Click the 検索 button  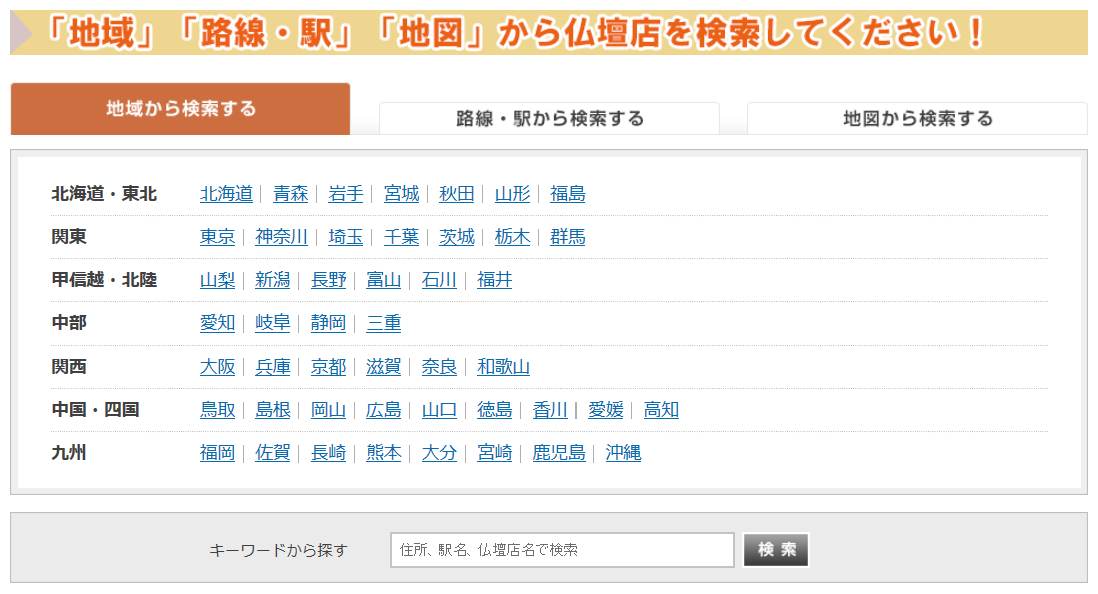click(776, 549)
